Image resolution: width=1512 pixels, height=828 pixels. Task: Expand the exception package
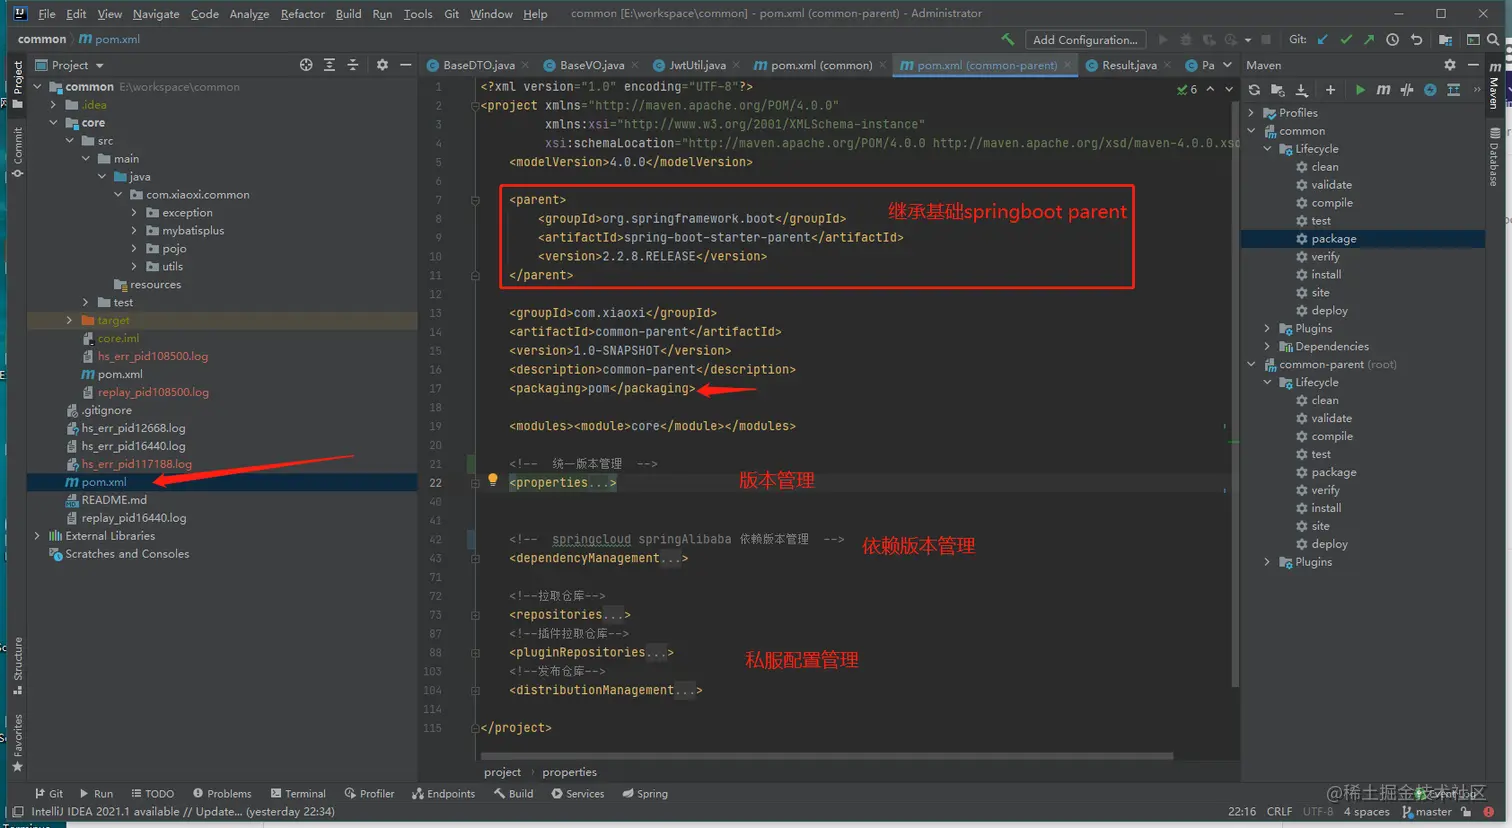(134, 213)
